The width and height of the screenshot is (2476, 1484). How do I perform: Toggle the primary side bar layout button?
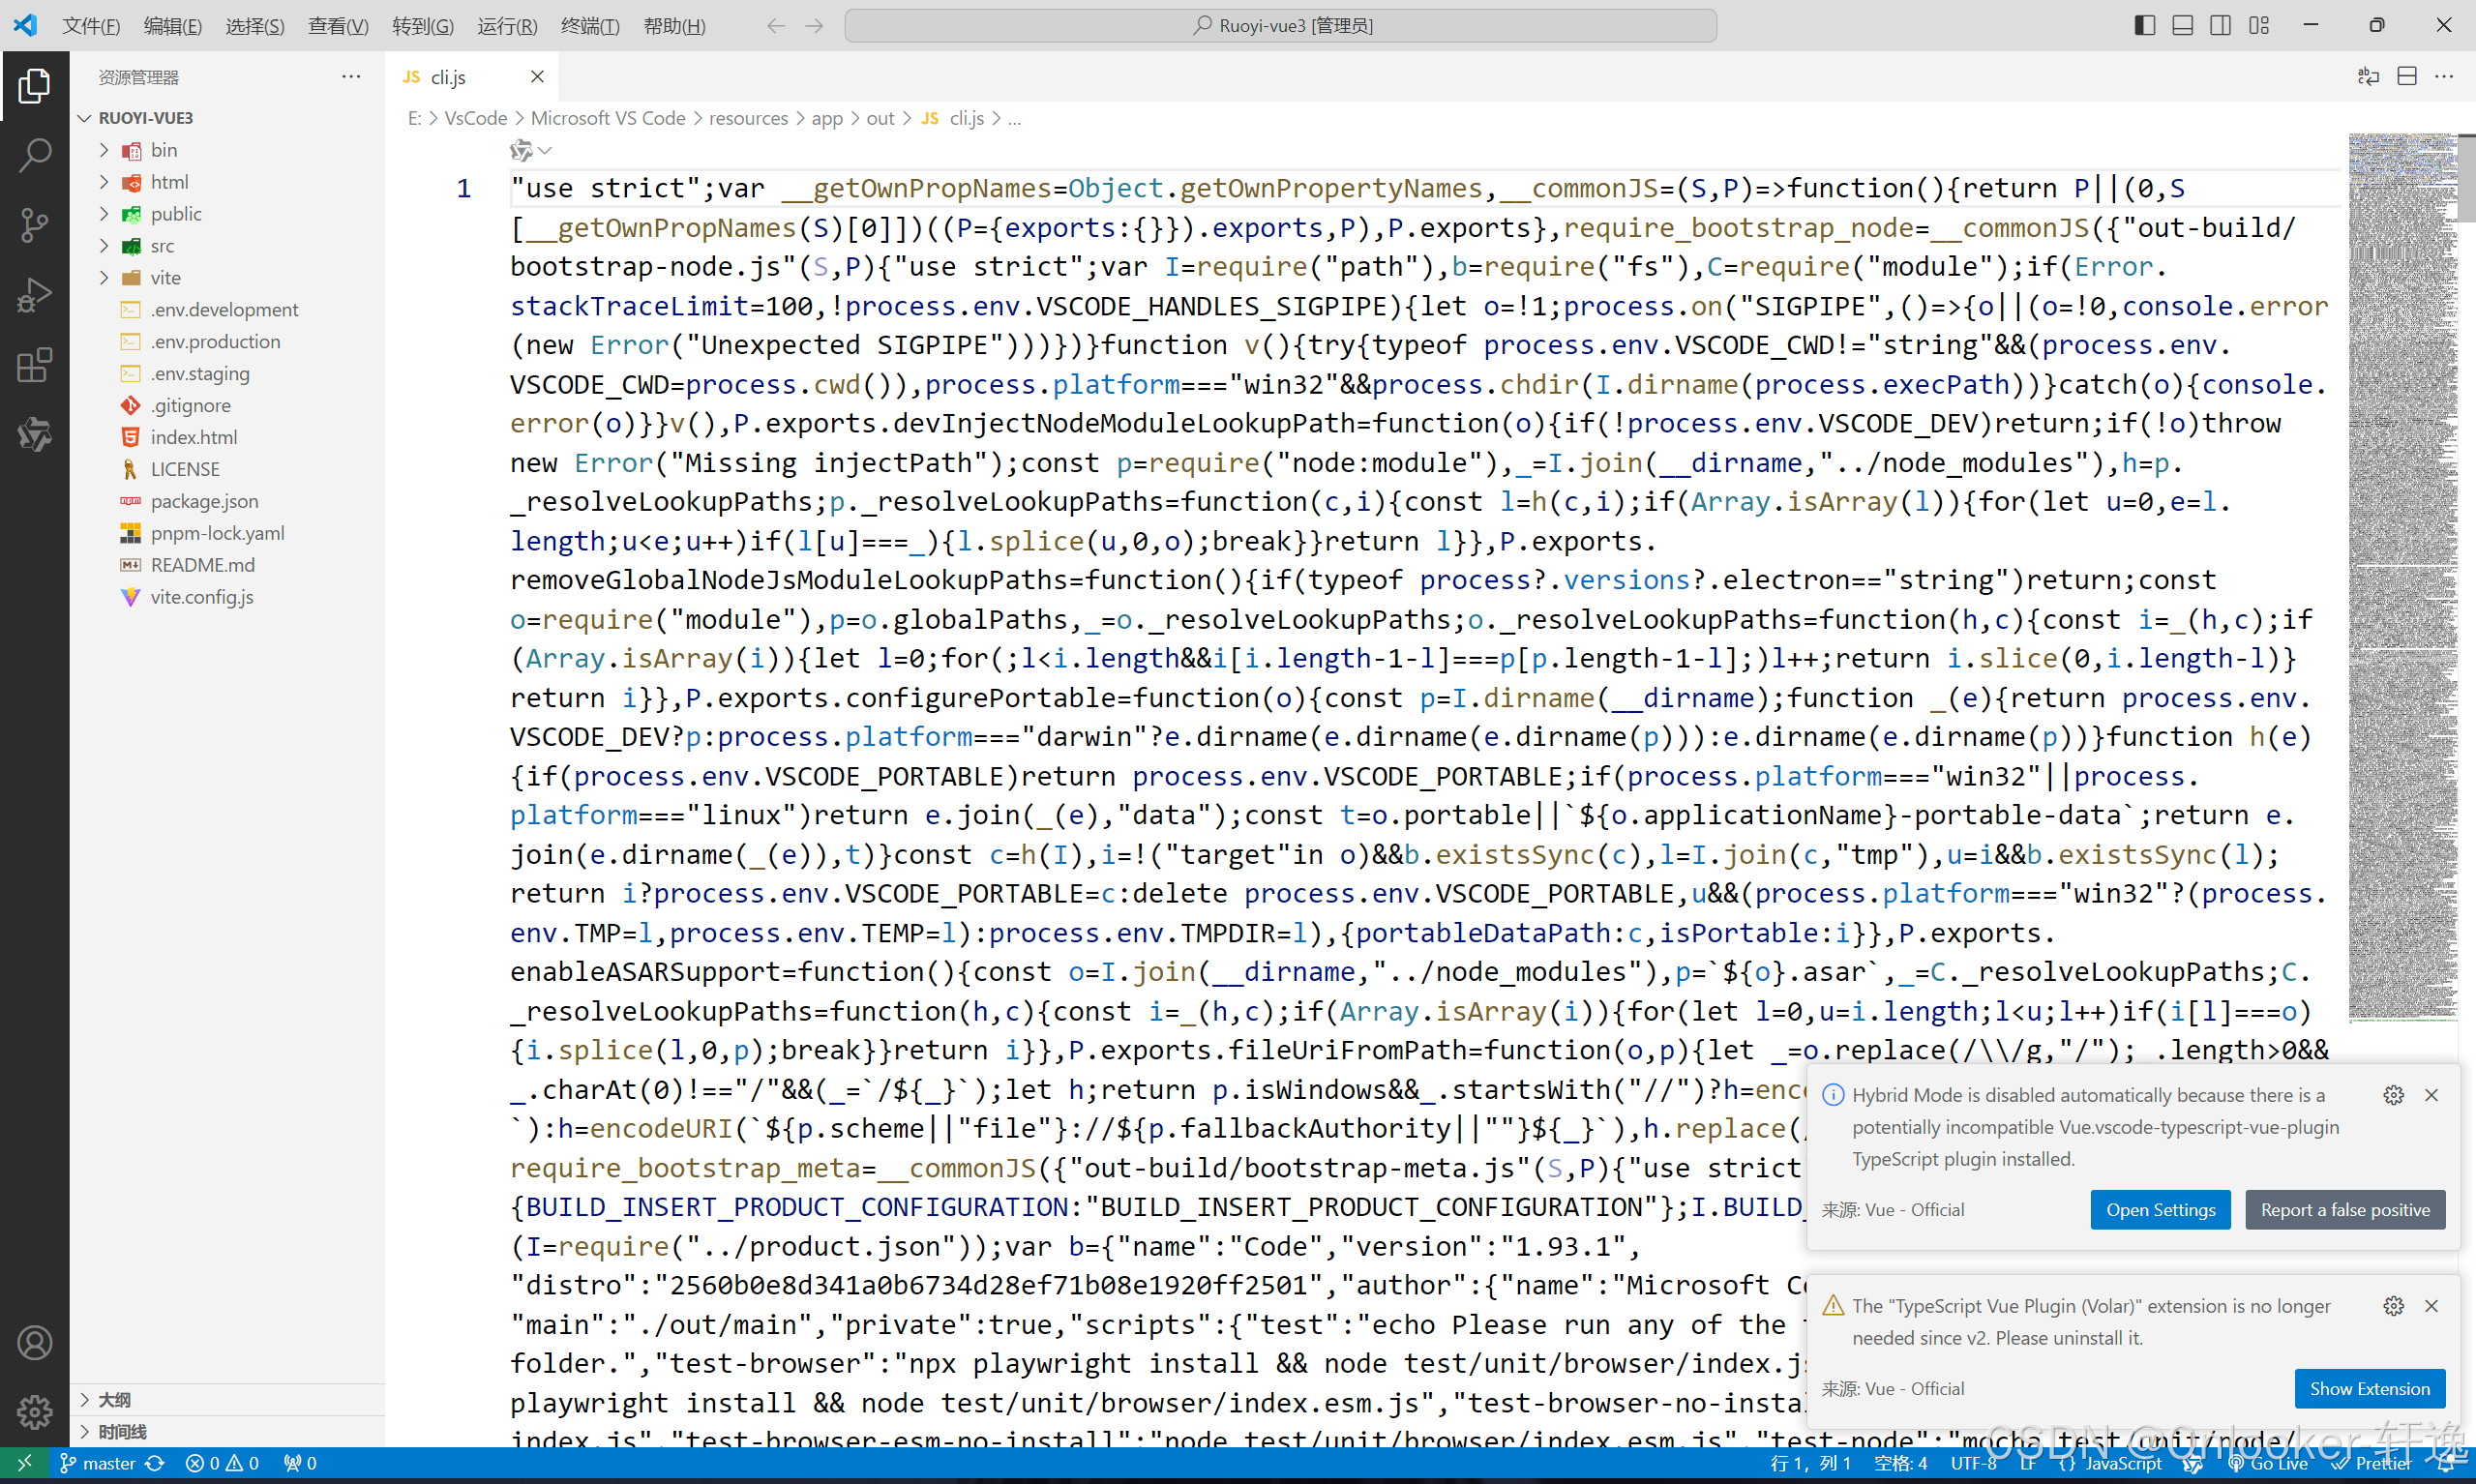pos(2144,25)
